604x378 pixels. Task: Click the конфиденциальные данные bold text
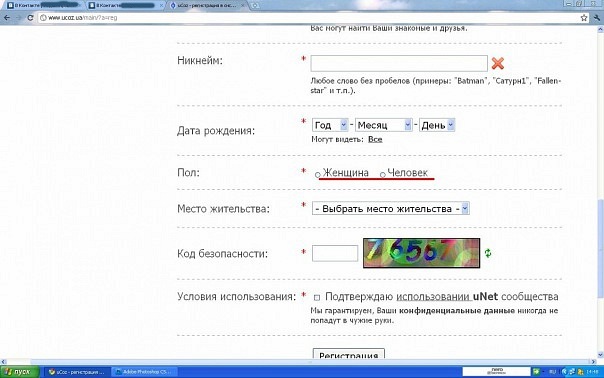(x=457, y=311)
